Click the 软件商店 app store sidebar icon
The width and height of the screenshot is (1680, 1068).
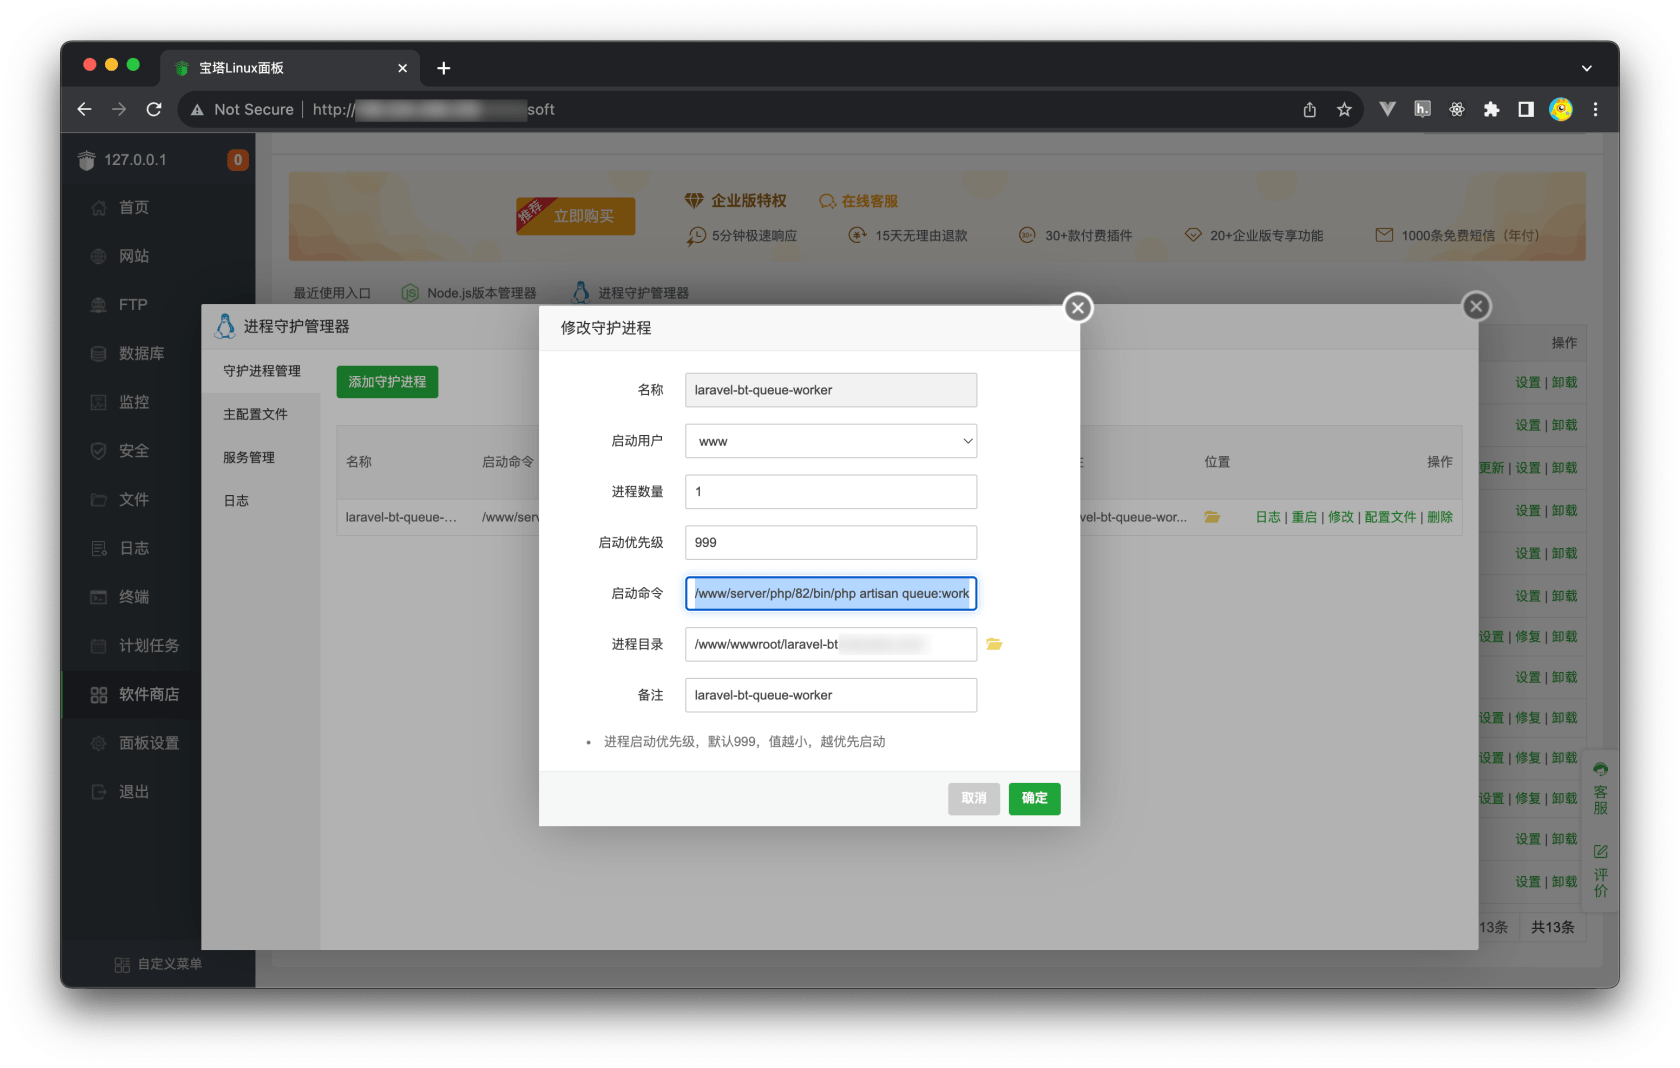click(x=98, y=695)
